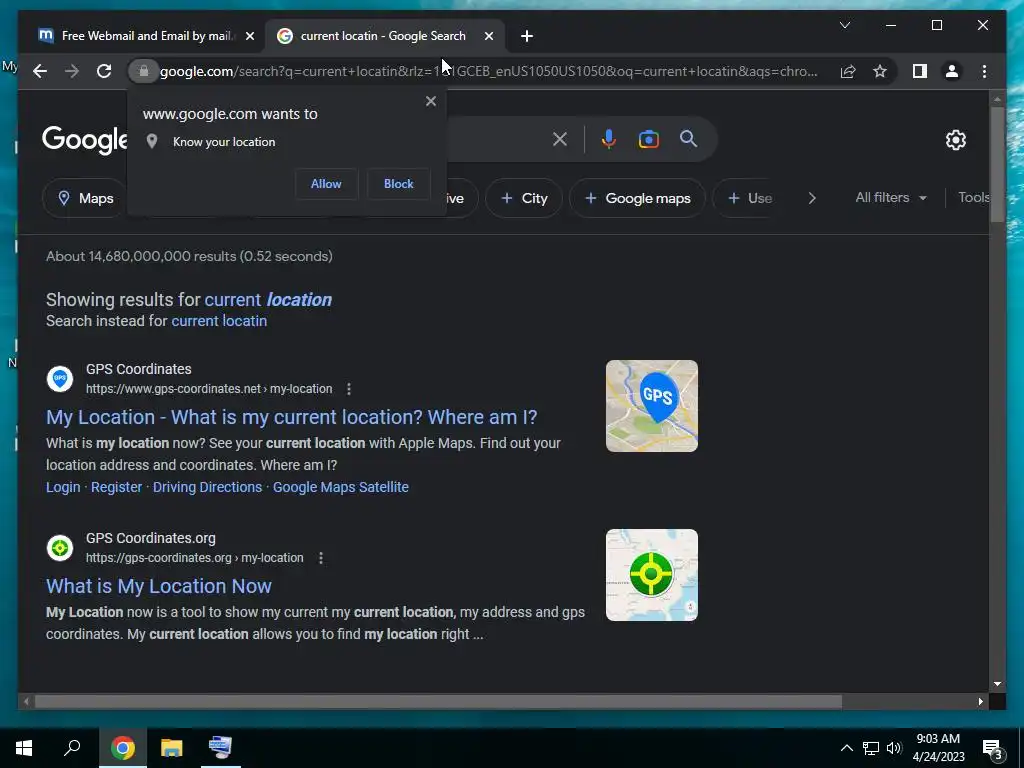Click the horizontal scrollbar right arrow
This screenshot has height=768, width=1024.
[x=981, y=702]
